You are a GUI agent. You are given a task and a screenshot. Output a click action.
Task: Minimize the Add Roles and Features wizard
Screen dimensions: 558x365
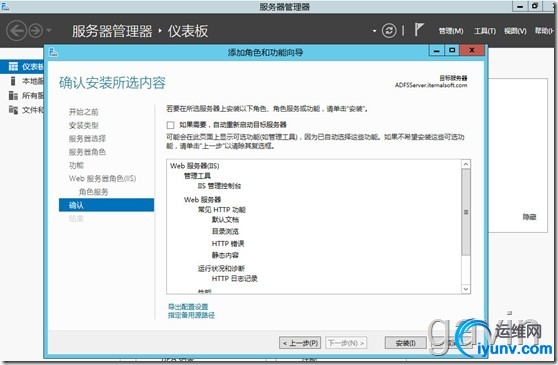tap(437, 51)
